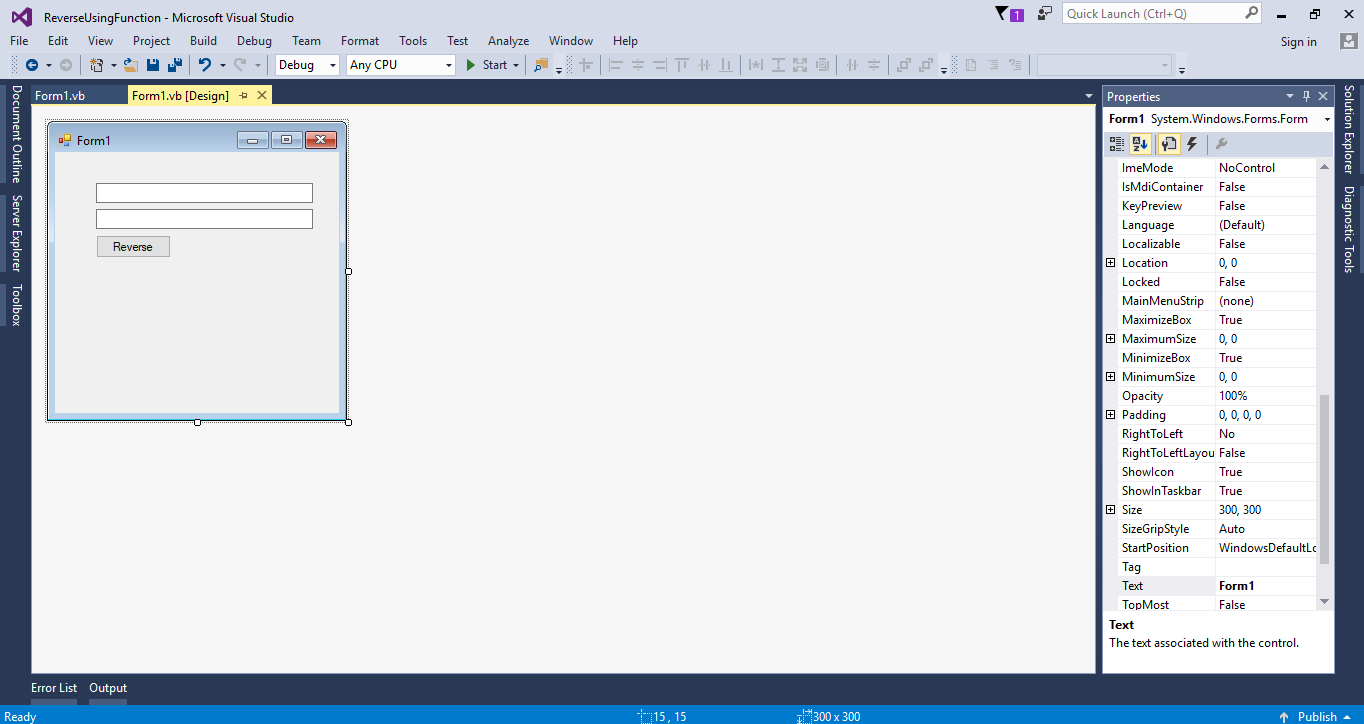The image size is (1364, 724).
Task: Click the Visual Studio logo icon
Action: pyautogui.click(x=21, y=17)
